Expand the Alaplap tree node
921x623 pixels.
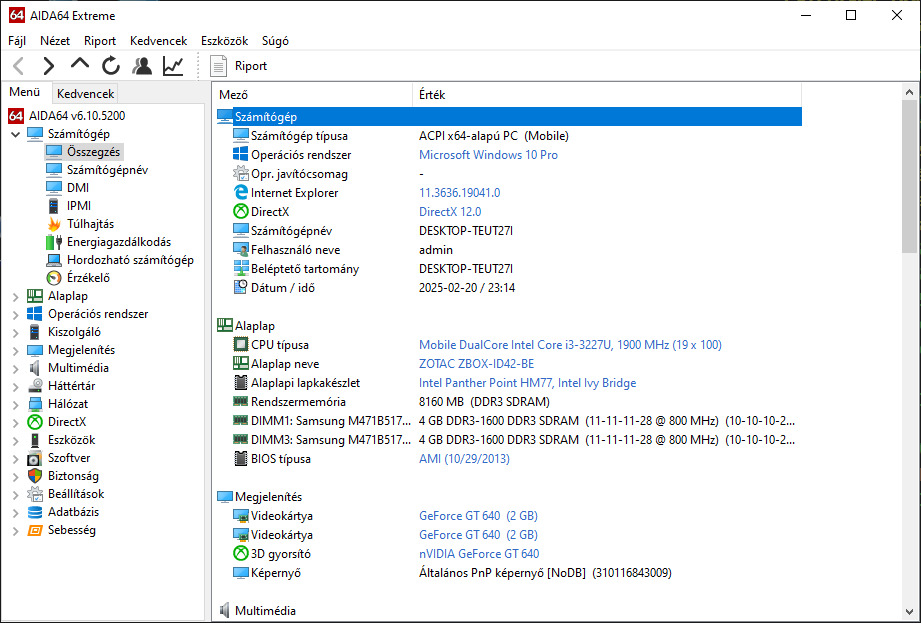point(15,296)
